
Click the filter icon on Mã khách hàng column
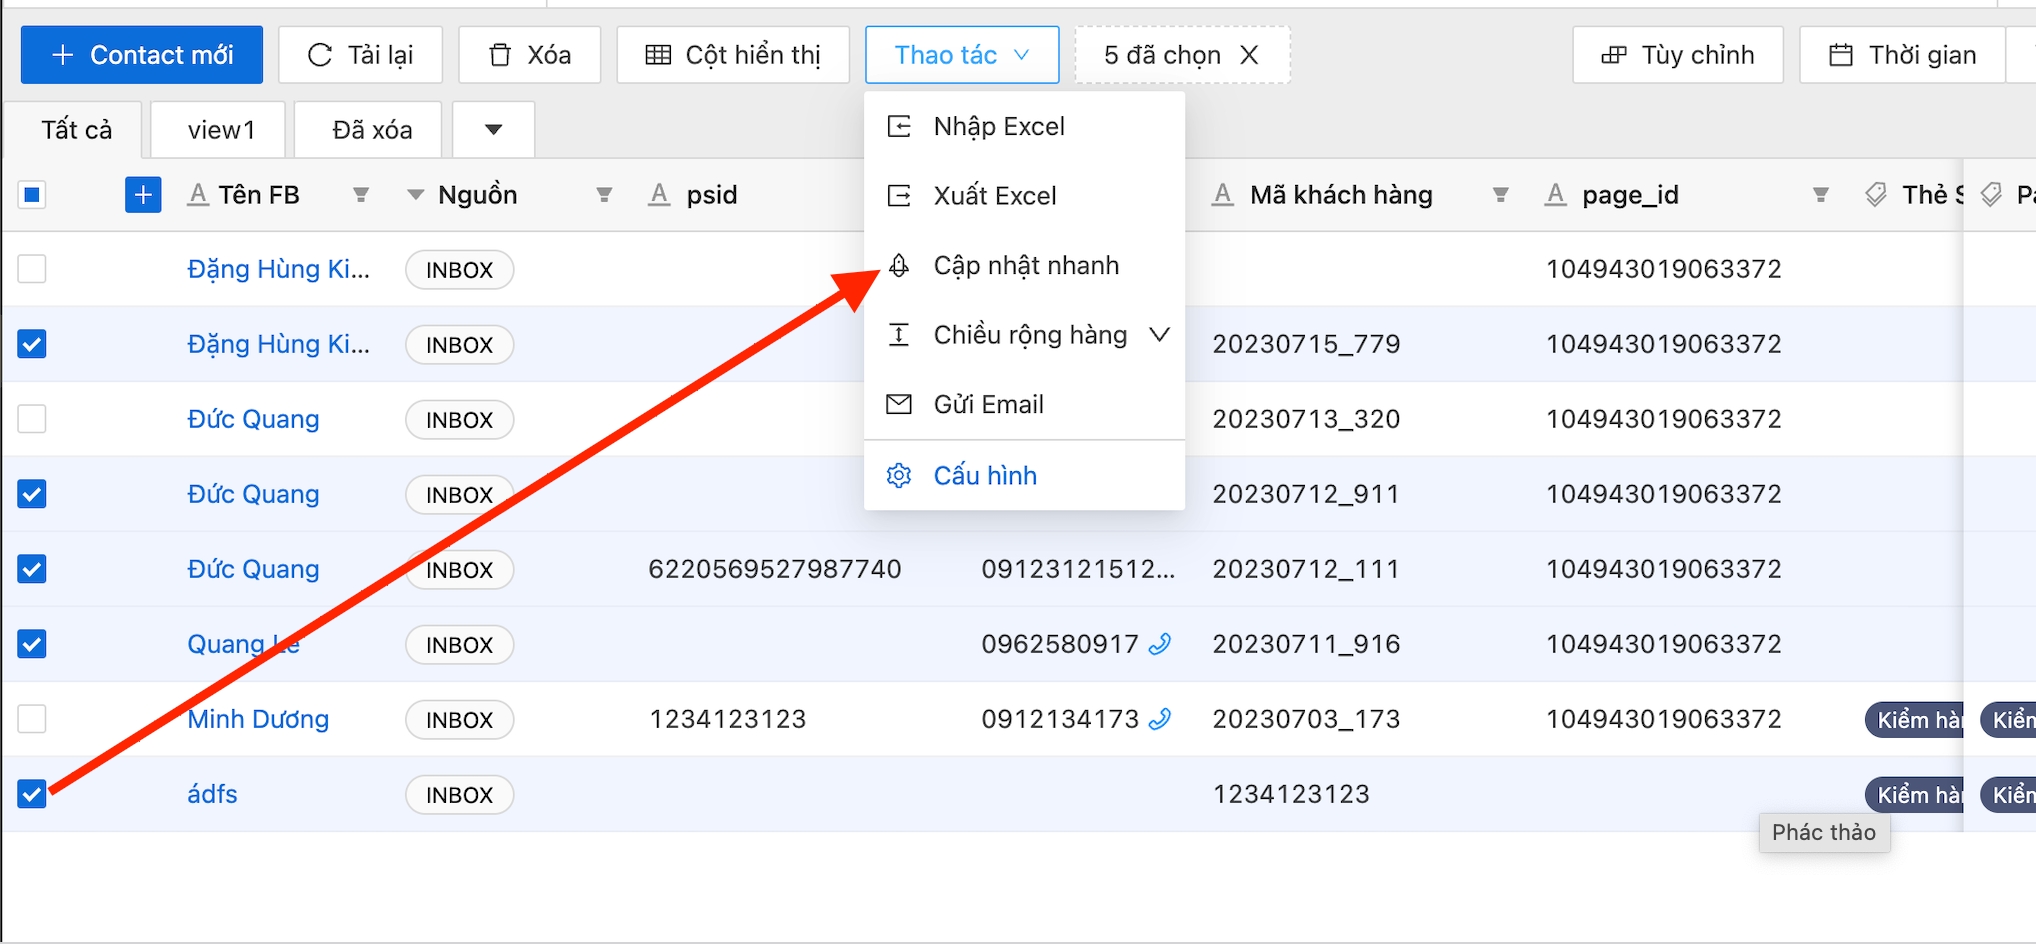(x=1500, y=195)
